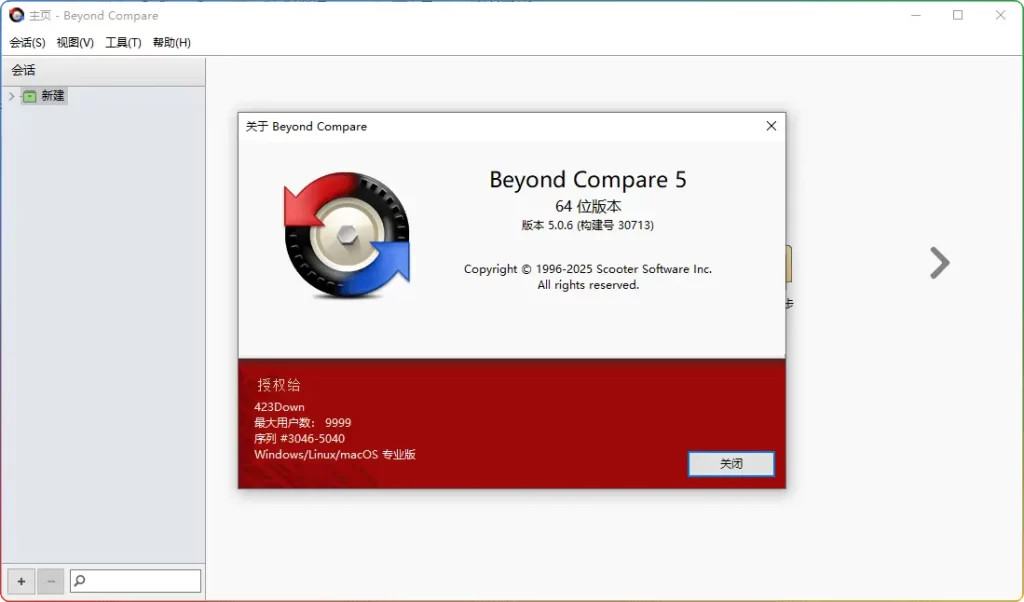Focus the session search field
The image size is (1024, 602).
click(135, 581)
